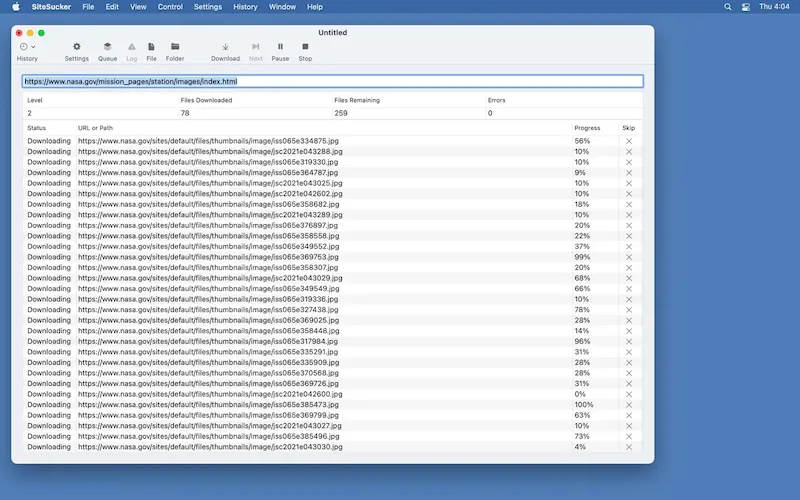800x500 pixels.
Task: Open the History menu in menu bar
Action: pos(245,7)
